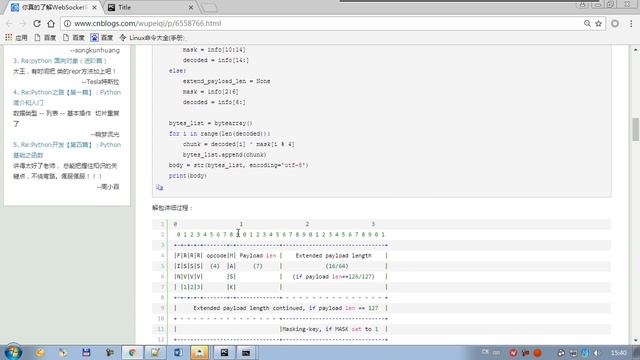Close the WebSocket blog tab
Screen dimensions: 640x360
pos(95,7)
